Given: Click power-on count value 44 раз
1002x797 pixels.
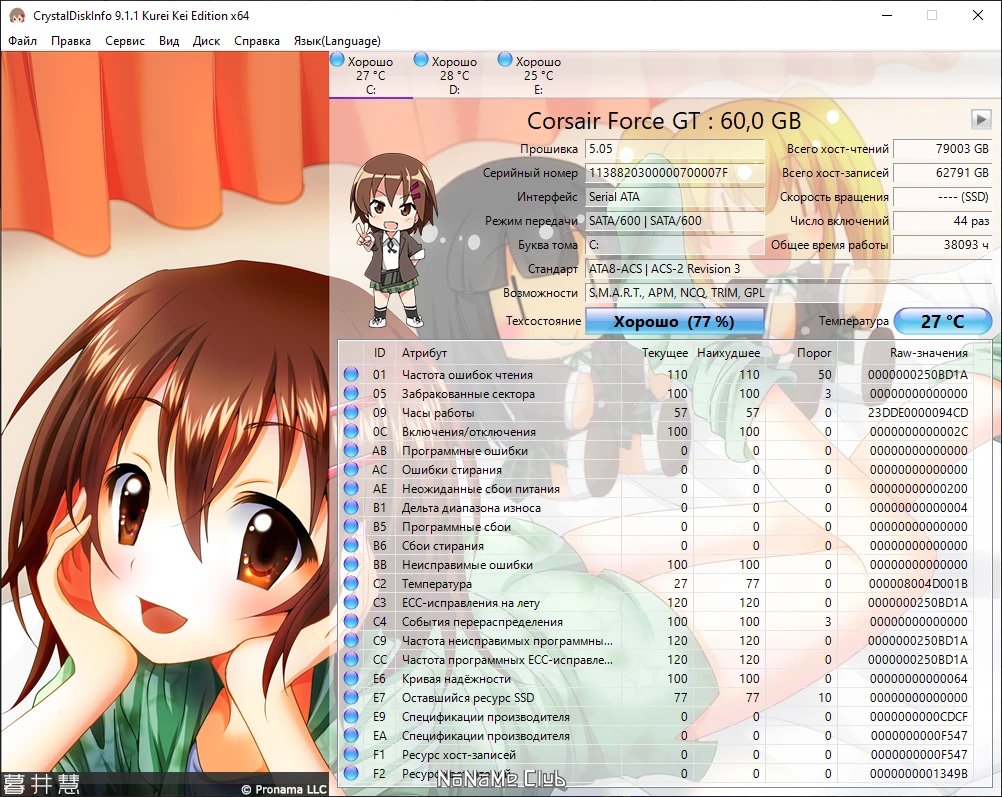Looking at the screenshot, I should click(942, 221).
